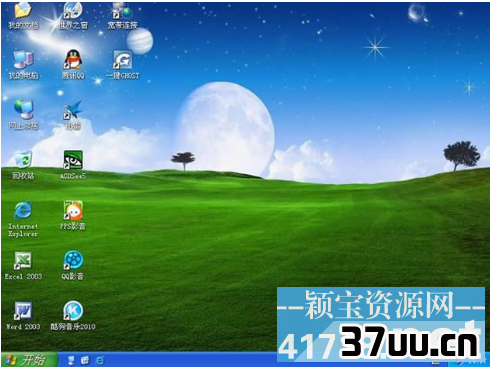
Task: Select the Excel 2003 shortcut
Action: click(x=23, y=261)
